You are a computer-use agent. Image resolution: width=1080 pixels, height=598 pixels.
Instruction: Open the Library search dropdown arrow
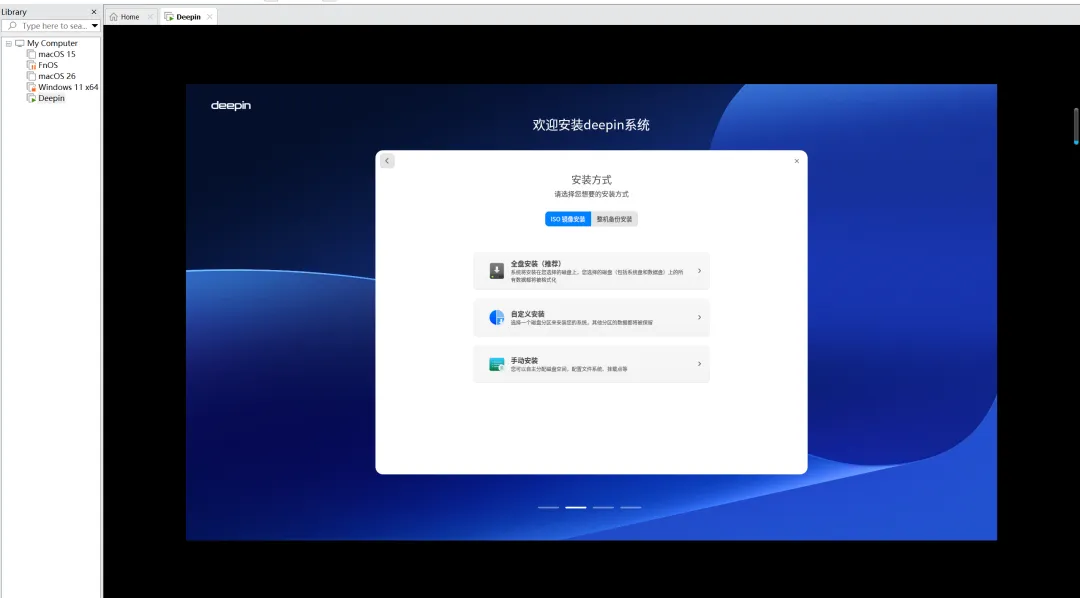pyautogui.click(x=95, y=25)
